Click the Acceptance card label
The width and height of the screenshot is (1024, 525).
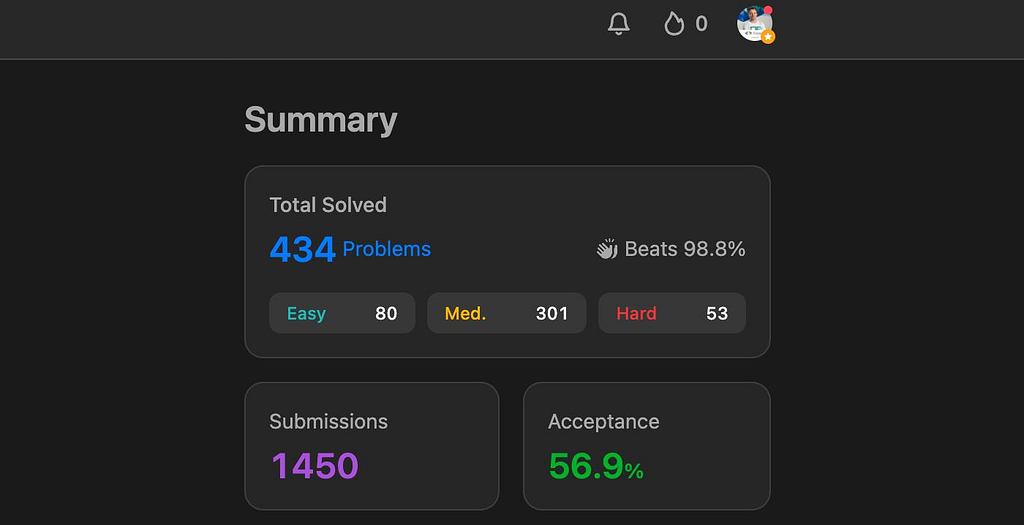click(x=603, y=421)
